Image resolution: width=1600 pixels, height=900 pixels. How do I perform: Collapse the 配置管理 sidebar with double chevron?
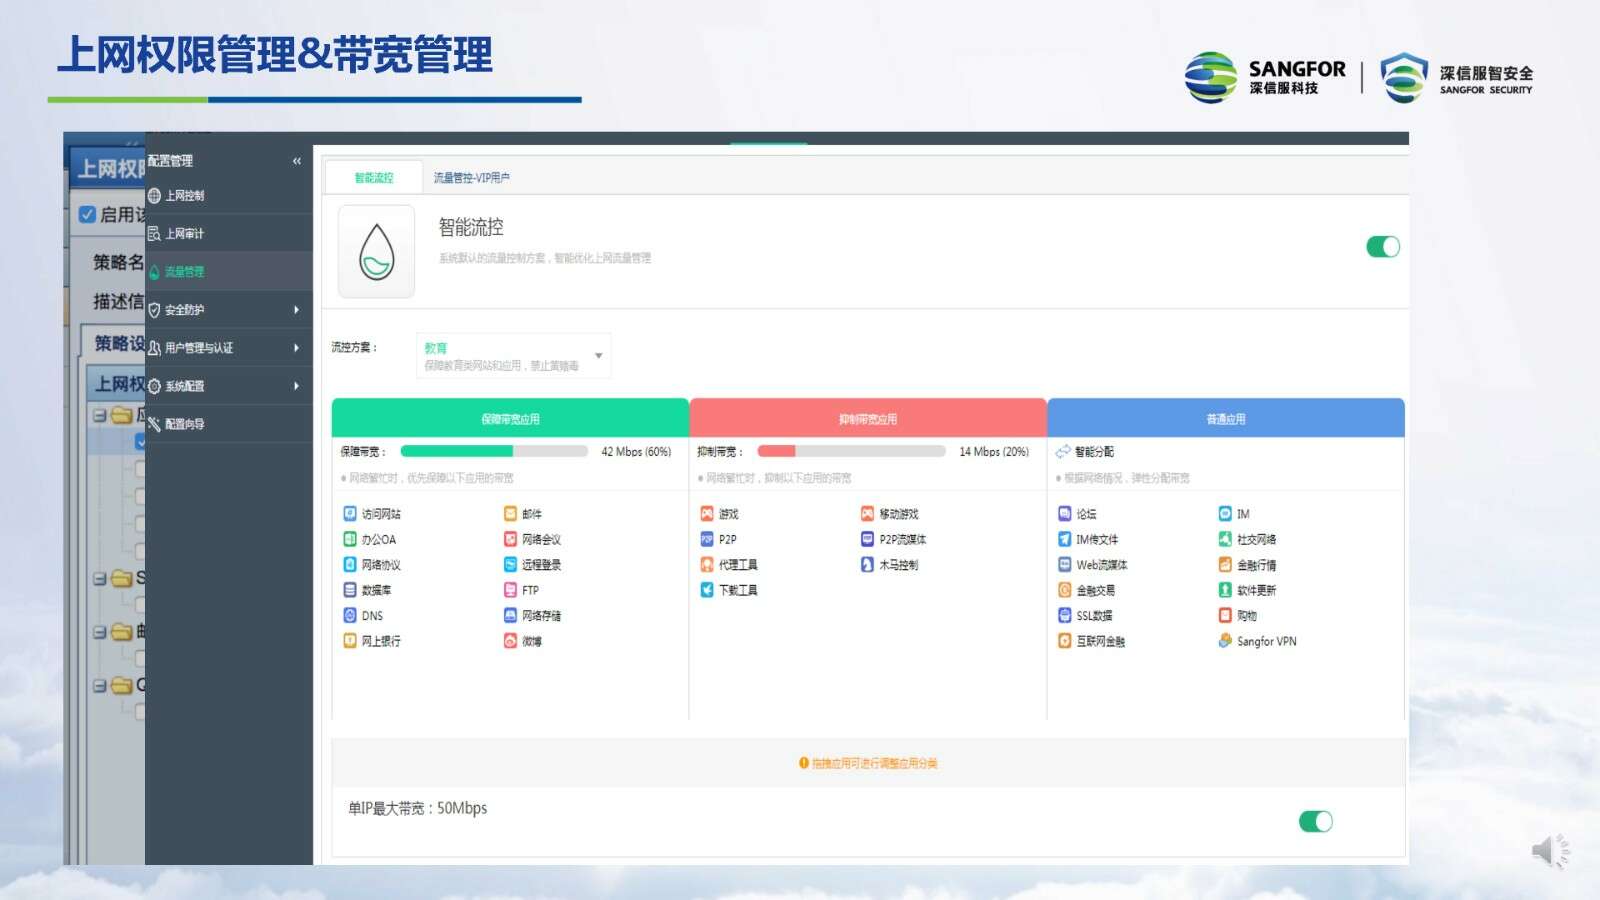tap(297, 161)
